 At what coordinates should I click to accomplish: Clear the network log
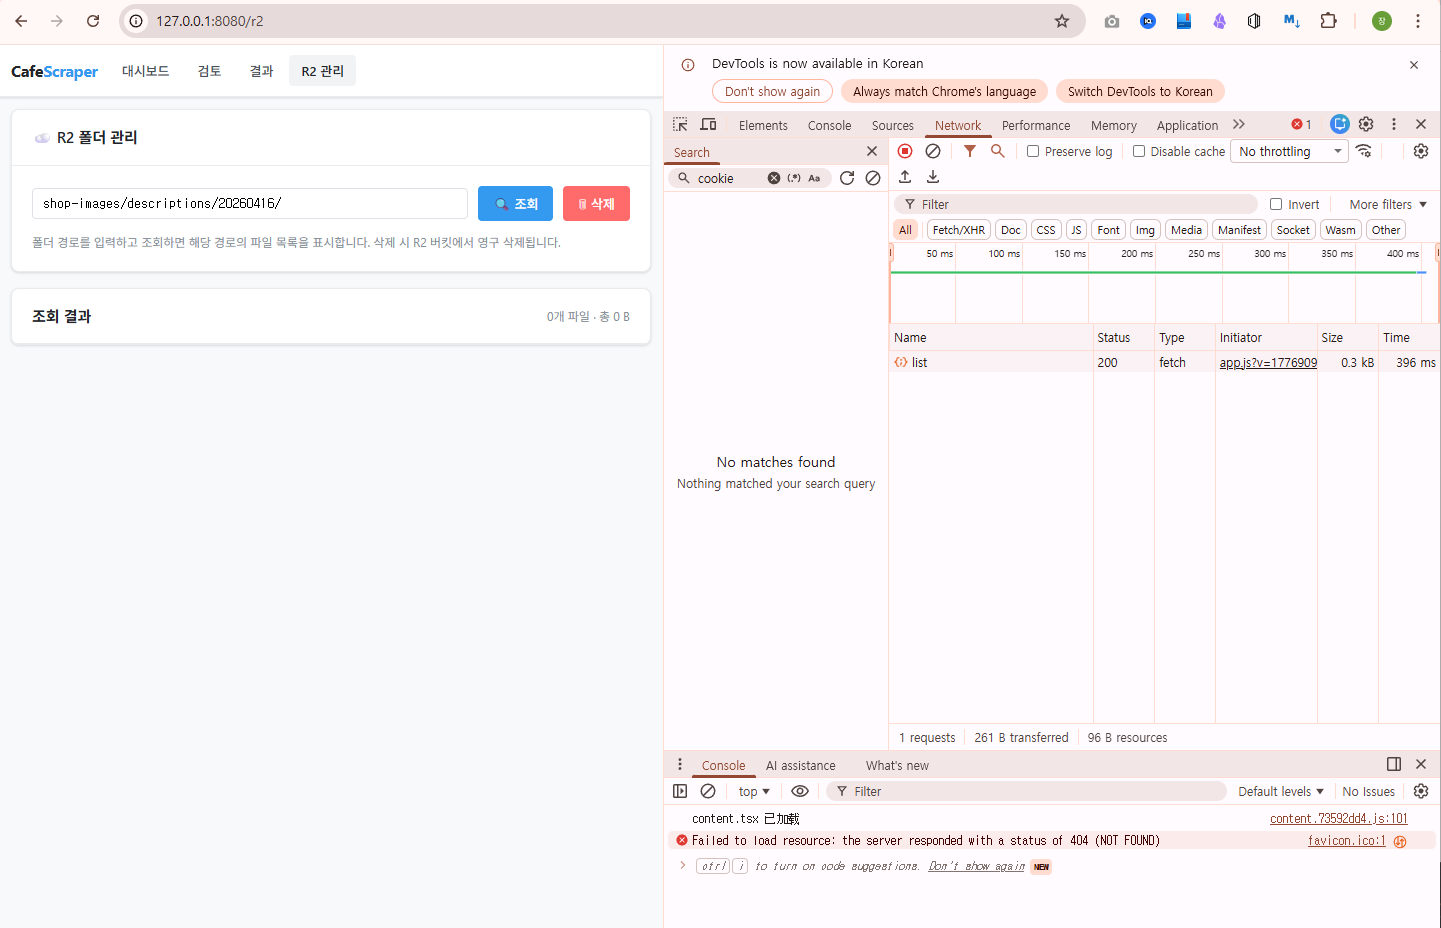tap(933, 151)
